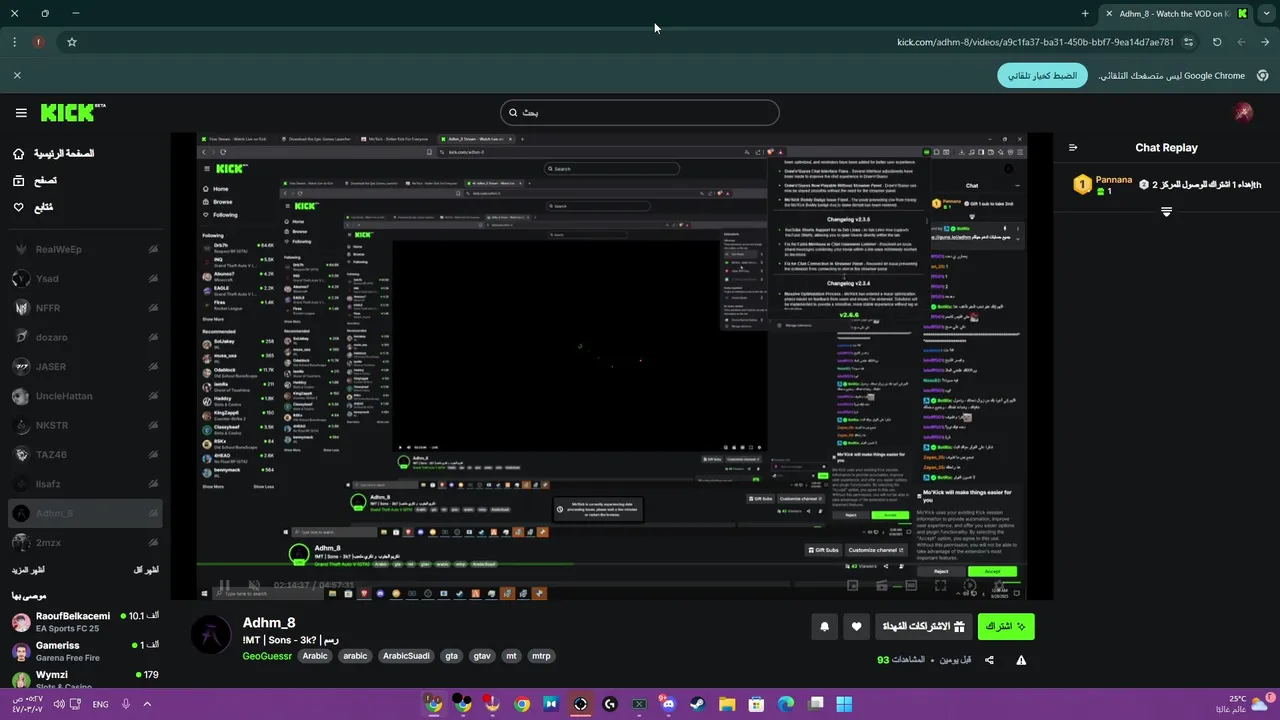The image size is (1280, 720).
Task: Click the share icon below the video
Action: tap(989, 660)
